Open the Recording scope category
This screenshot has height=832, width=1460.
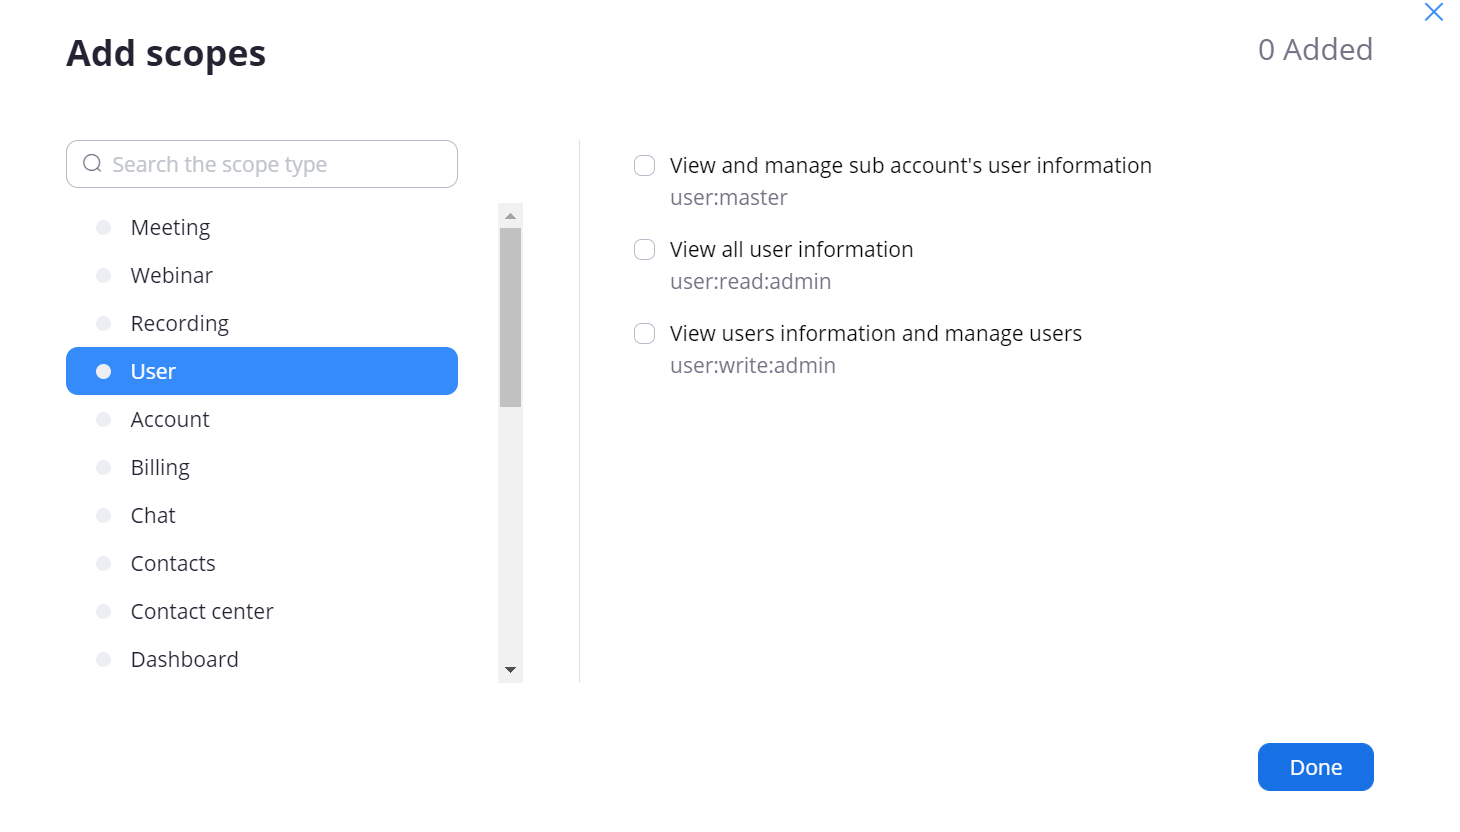(179, 324)
